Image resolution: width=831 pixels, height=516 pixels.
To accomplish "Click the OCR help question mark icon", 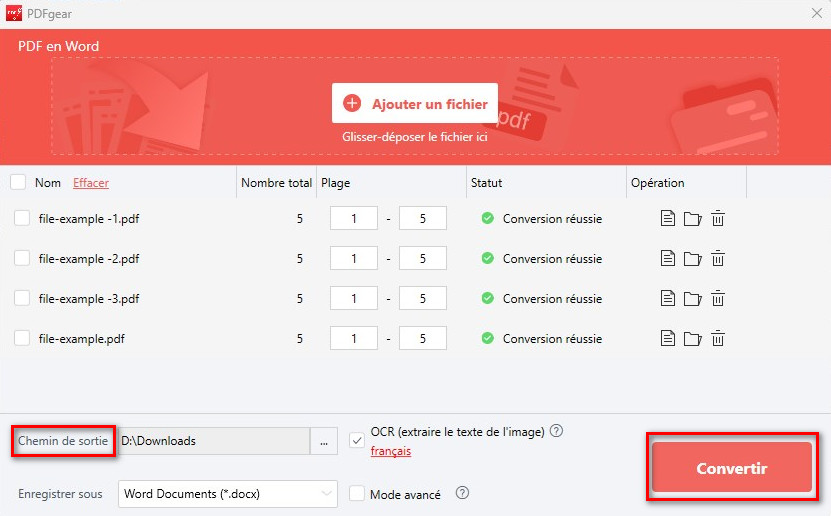I will point(556,431).
